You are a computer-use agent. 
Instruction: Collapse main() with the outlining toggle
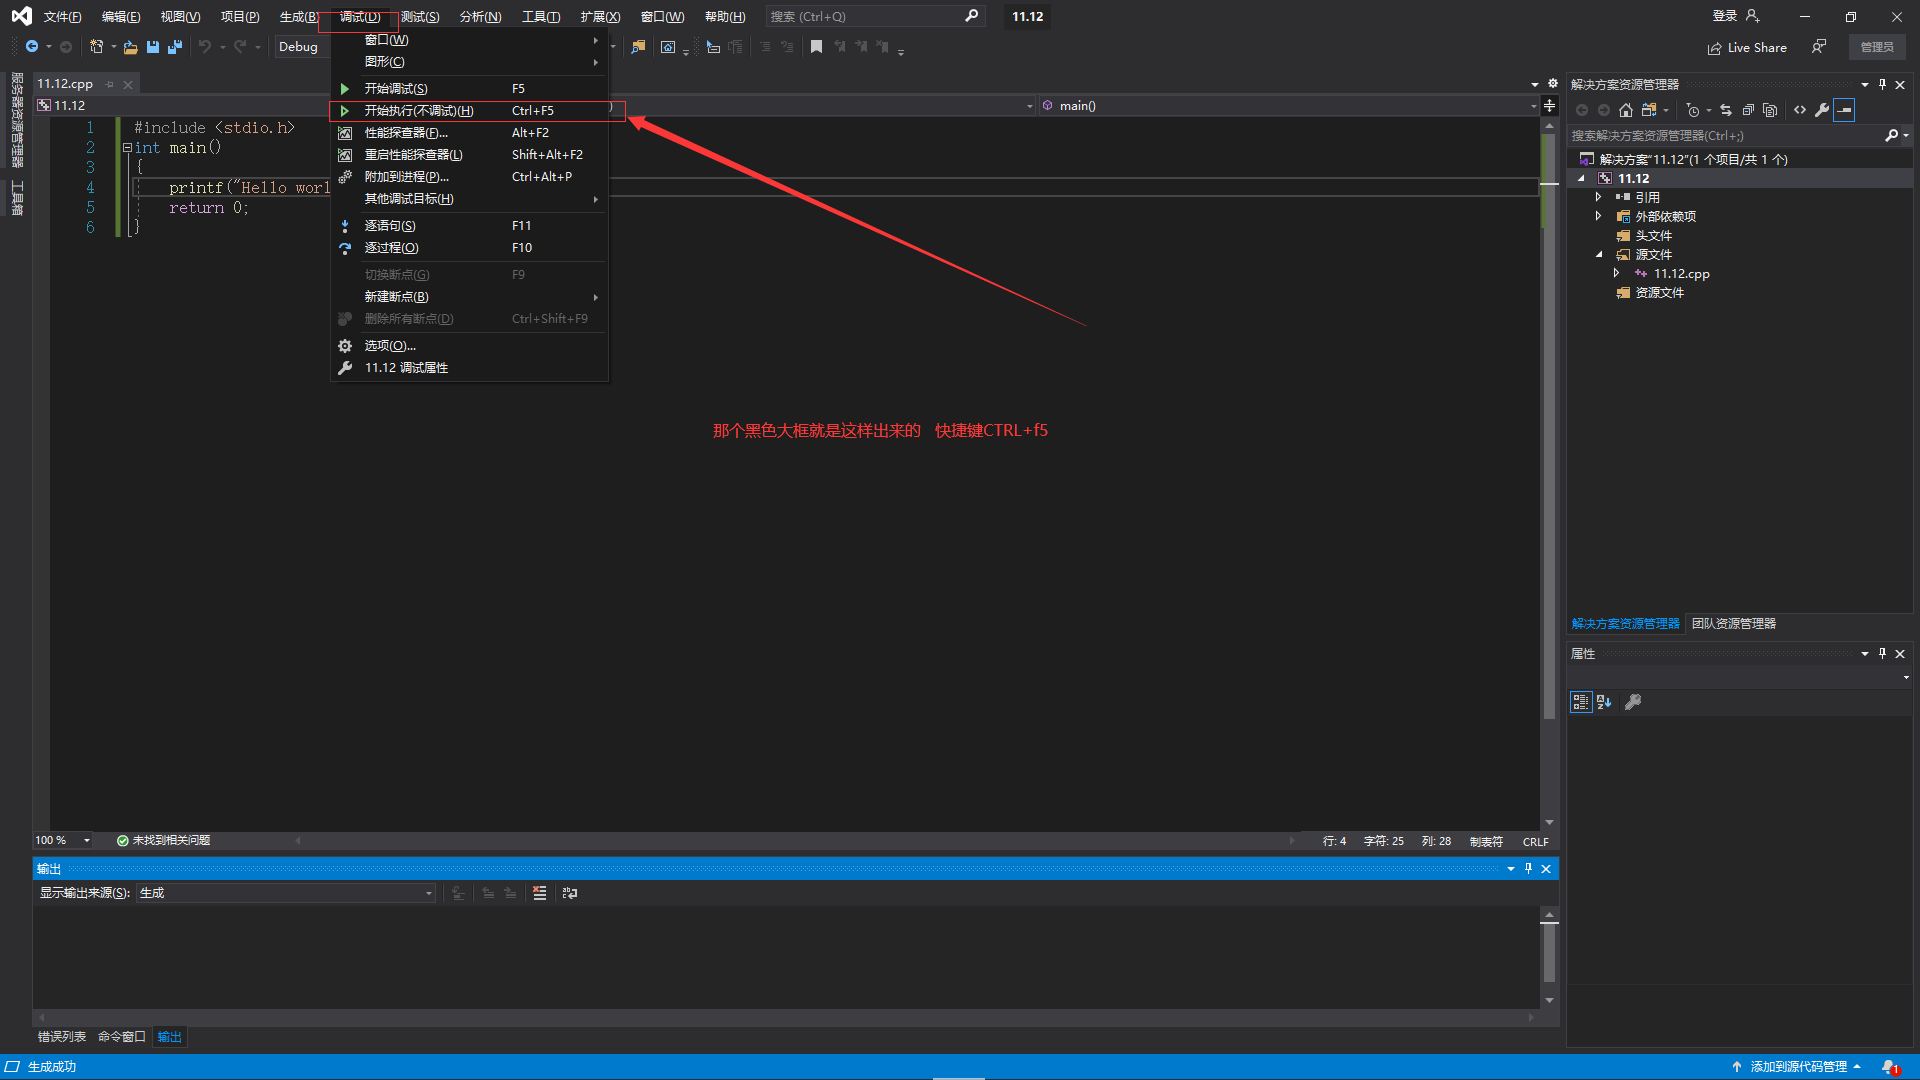tap(127, 148)
